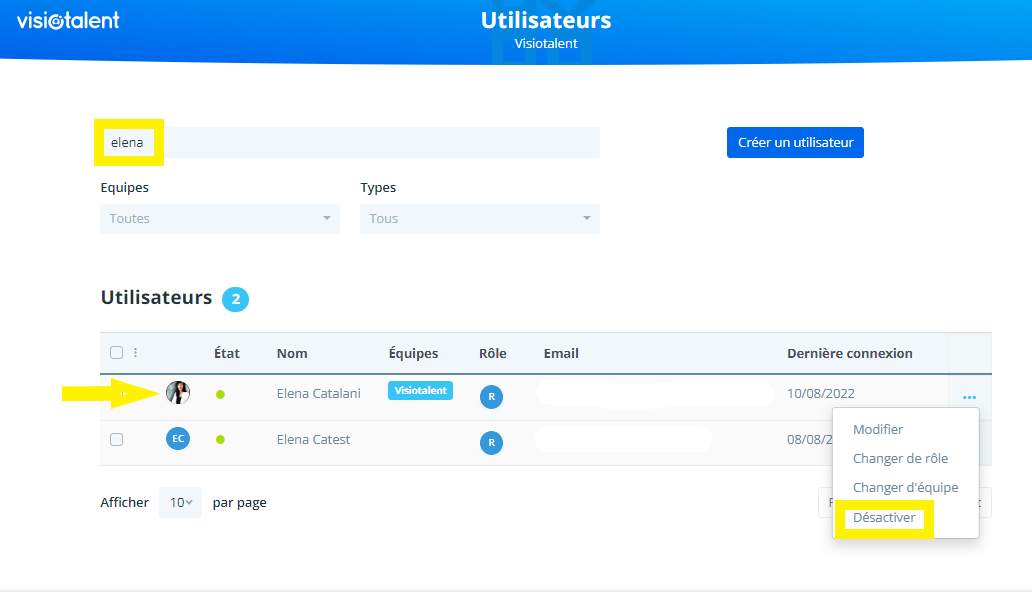Screen dimensions: 1032x594
Task: Toggle the select-all checkbox in table header
Action: [x=117, y=353]
